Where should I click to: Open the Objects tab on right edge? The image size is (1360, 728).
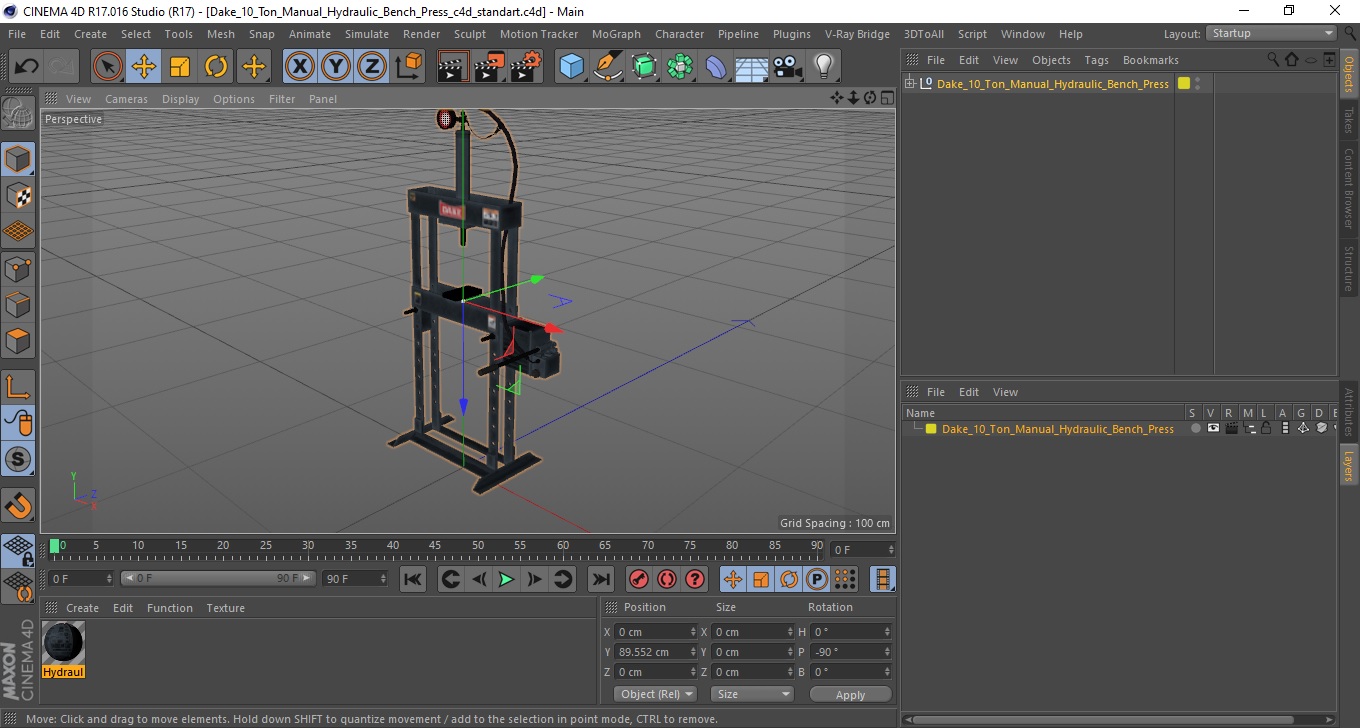point(1348,73)
